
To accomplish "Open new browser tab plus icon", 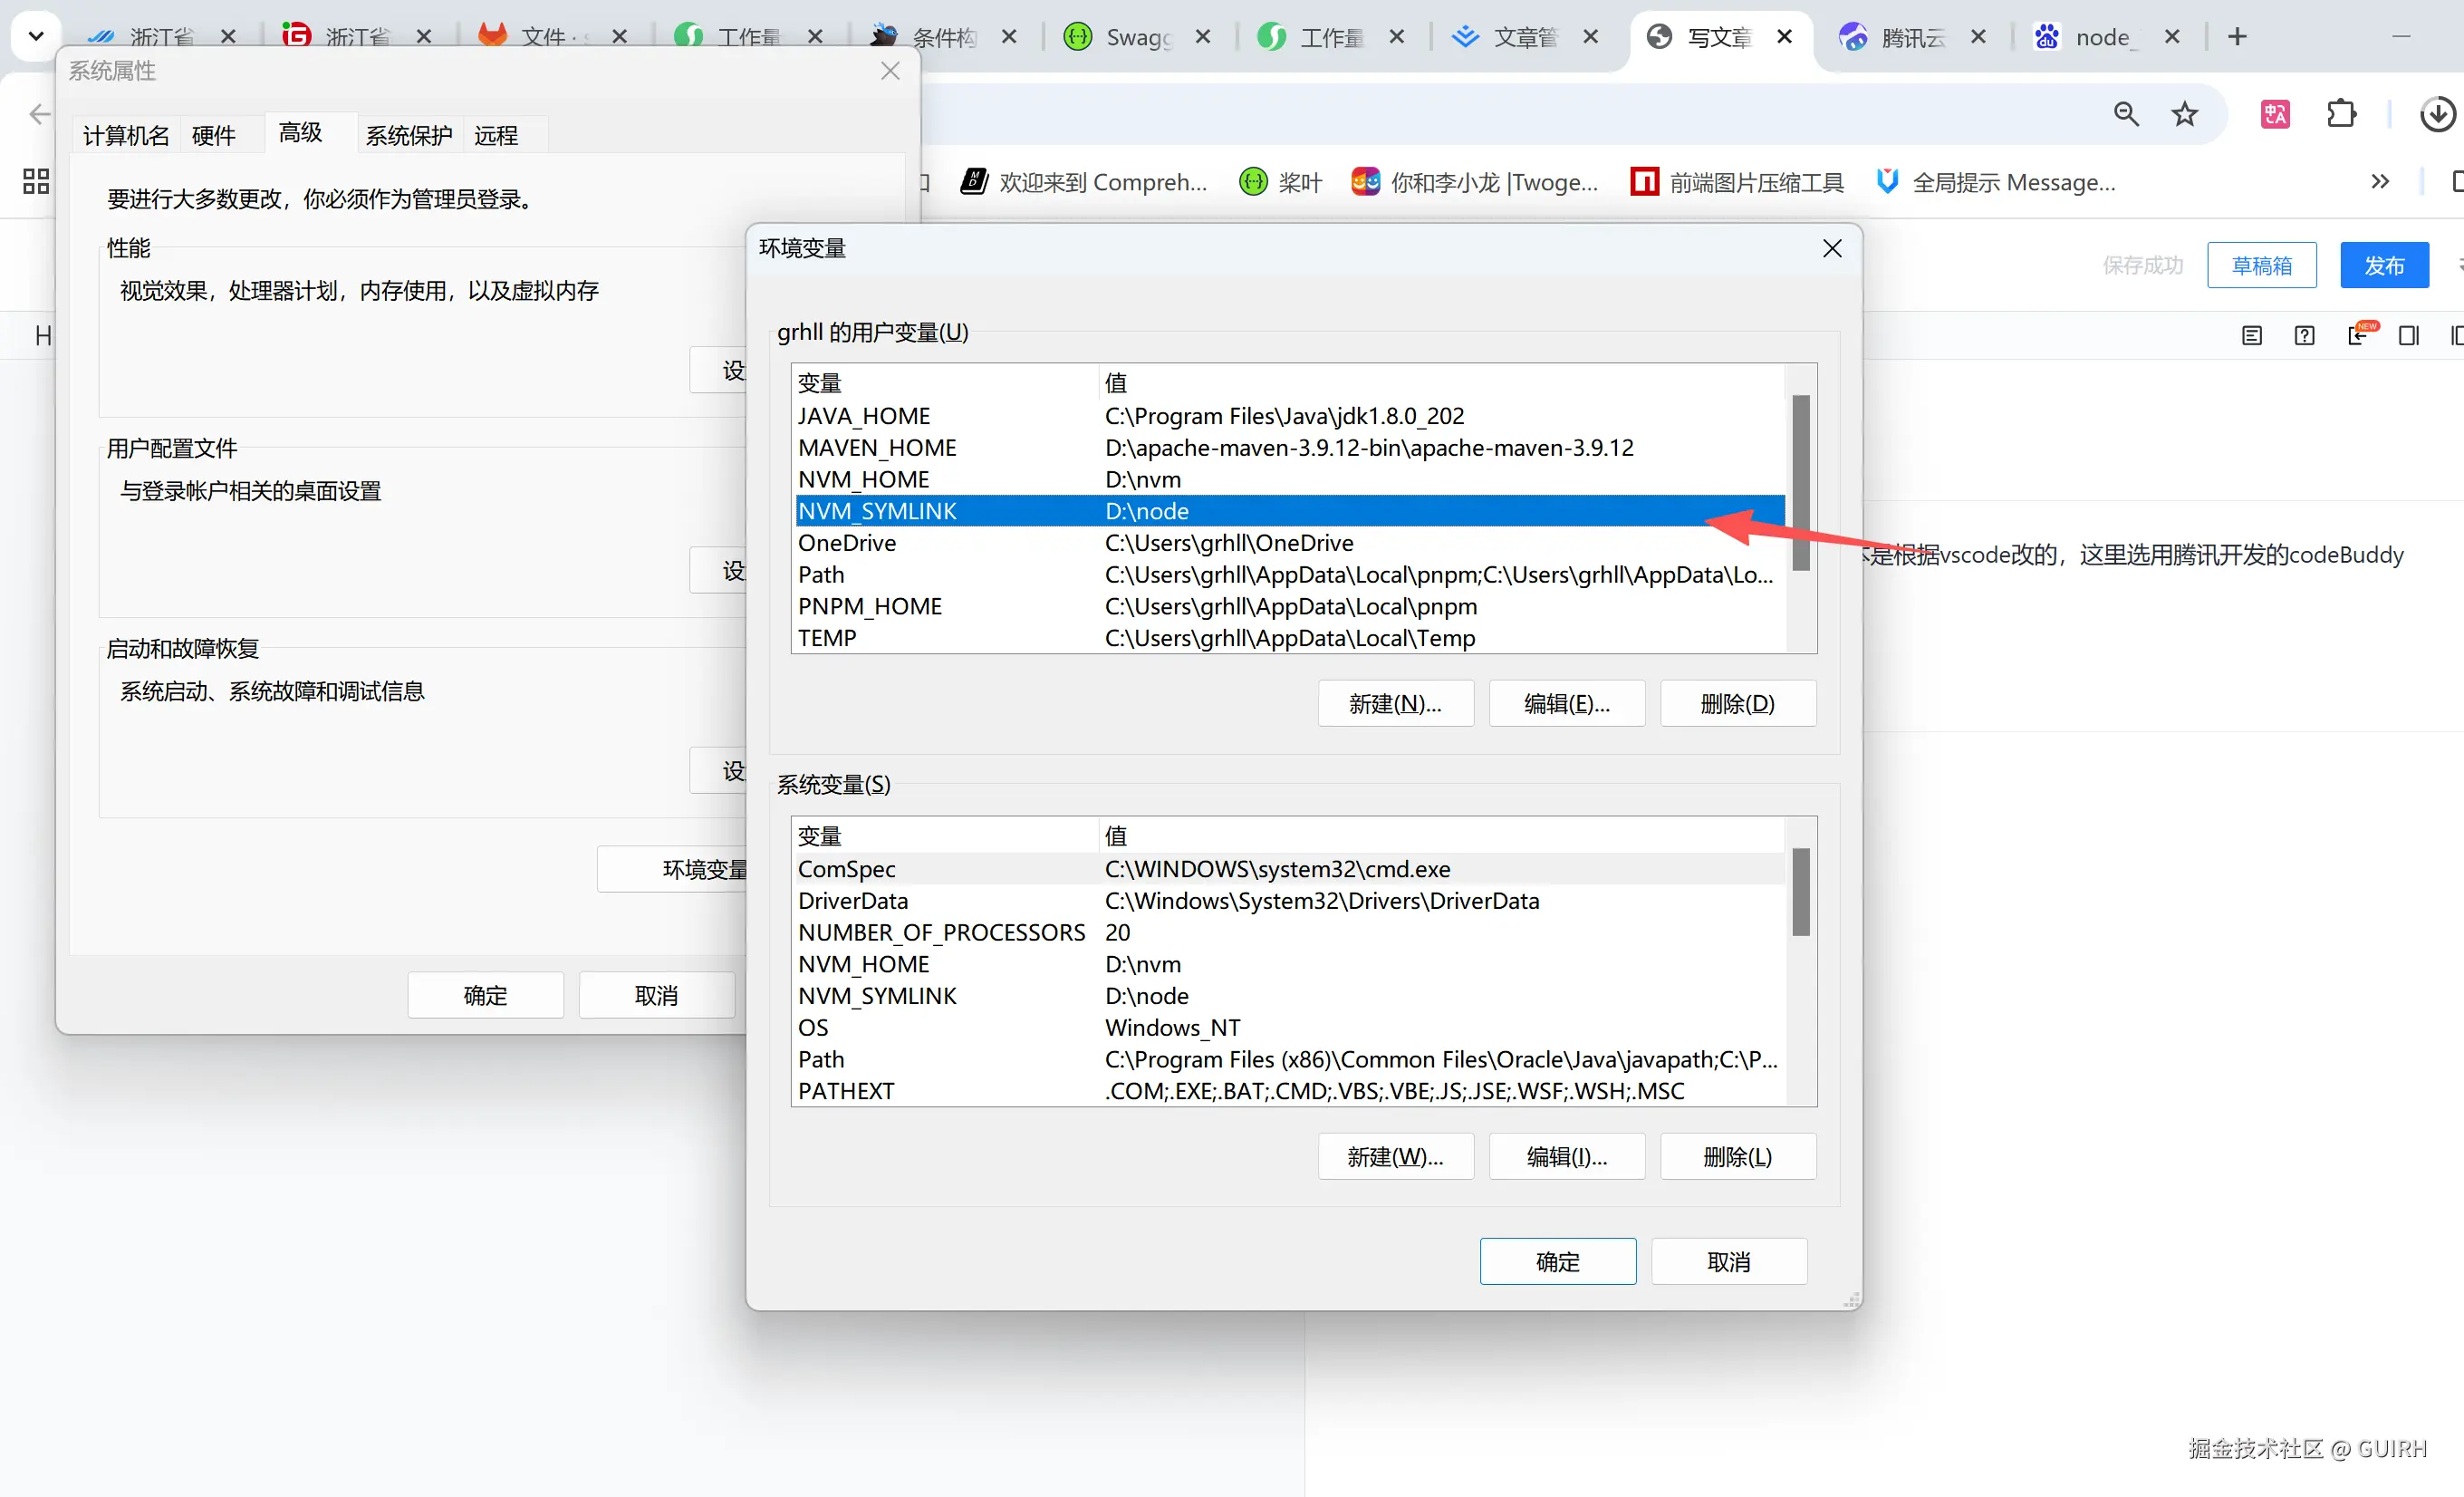I will (x=2237, y=37).
